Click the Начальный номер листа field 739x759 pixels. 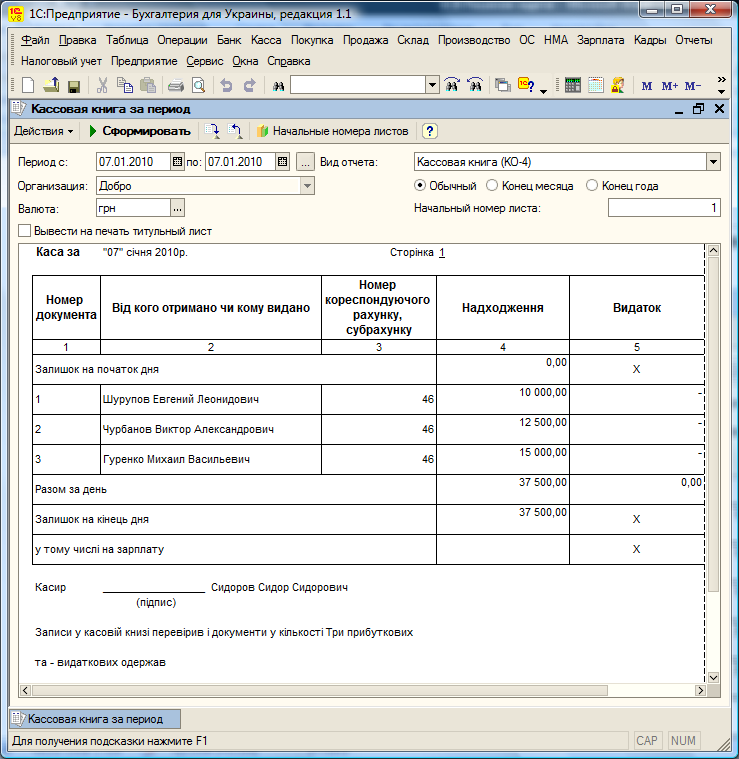(664, 208)
